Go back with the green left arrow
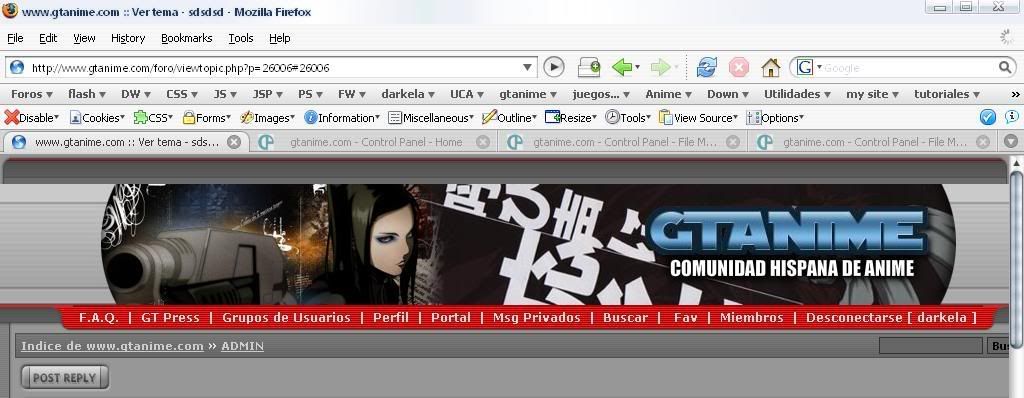Image resolution: width=1024 pixels, height=398 pixels. point(622,67)
